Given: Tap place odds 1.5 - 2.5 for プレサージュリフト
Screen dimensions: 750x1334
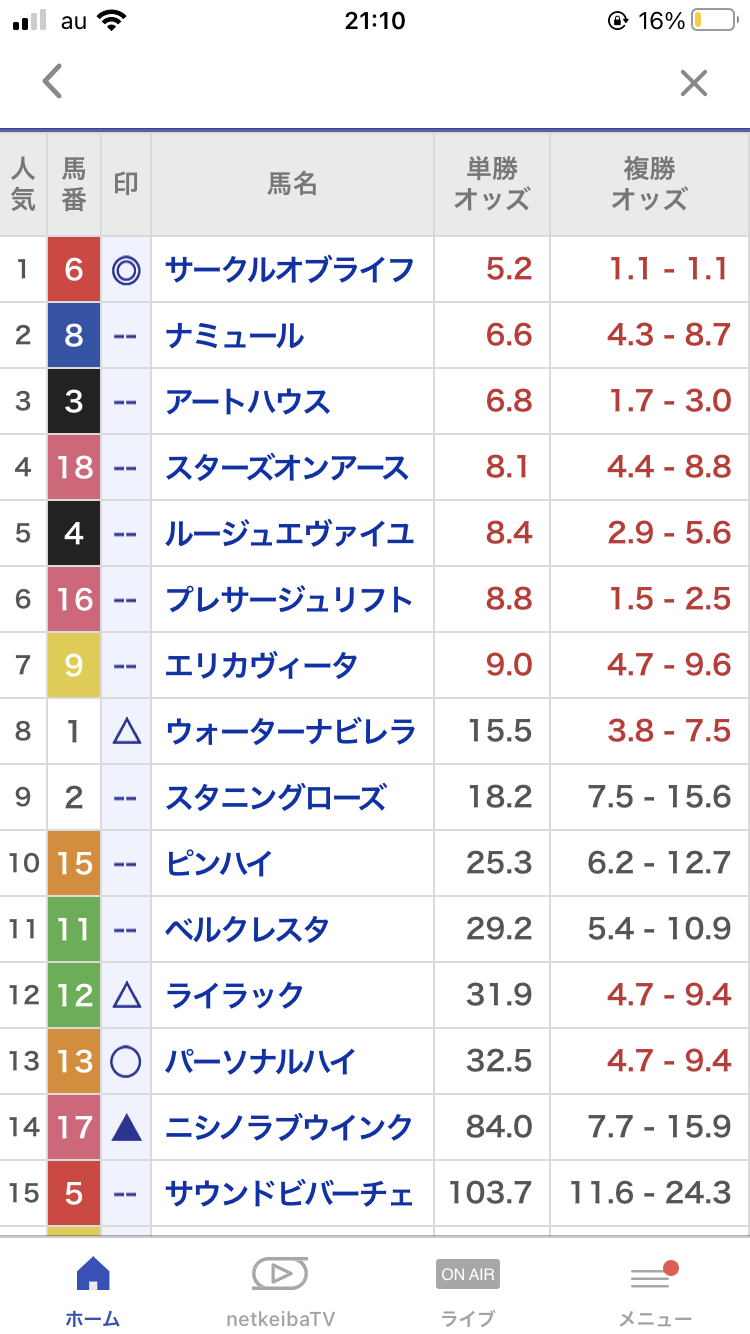Looking at the screenshot, I should point(670,600).
